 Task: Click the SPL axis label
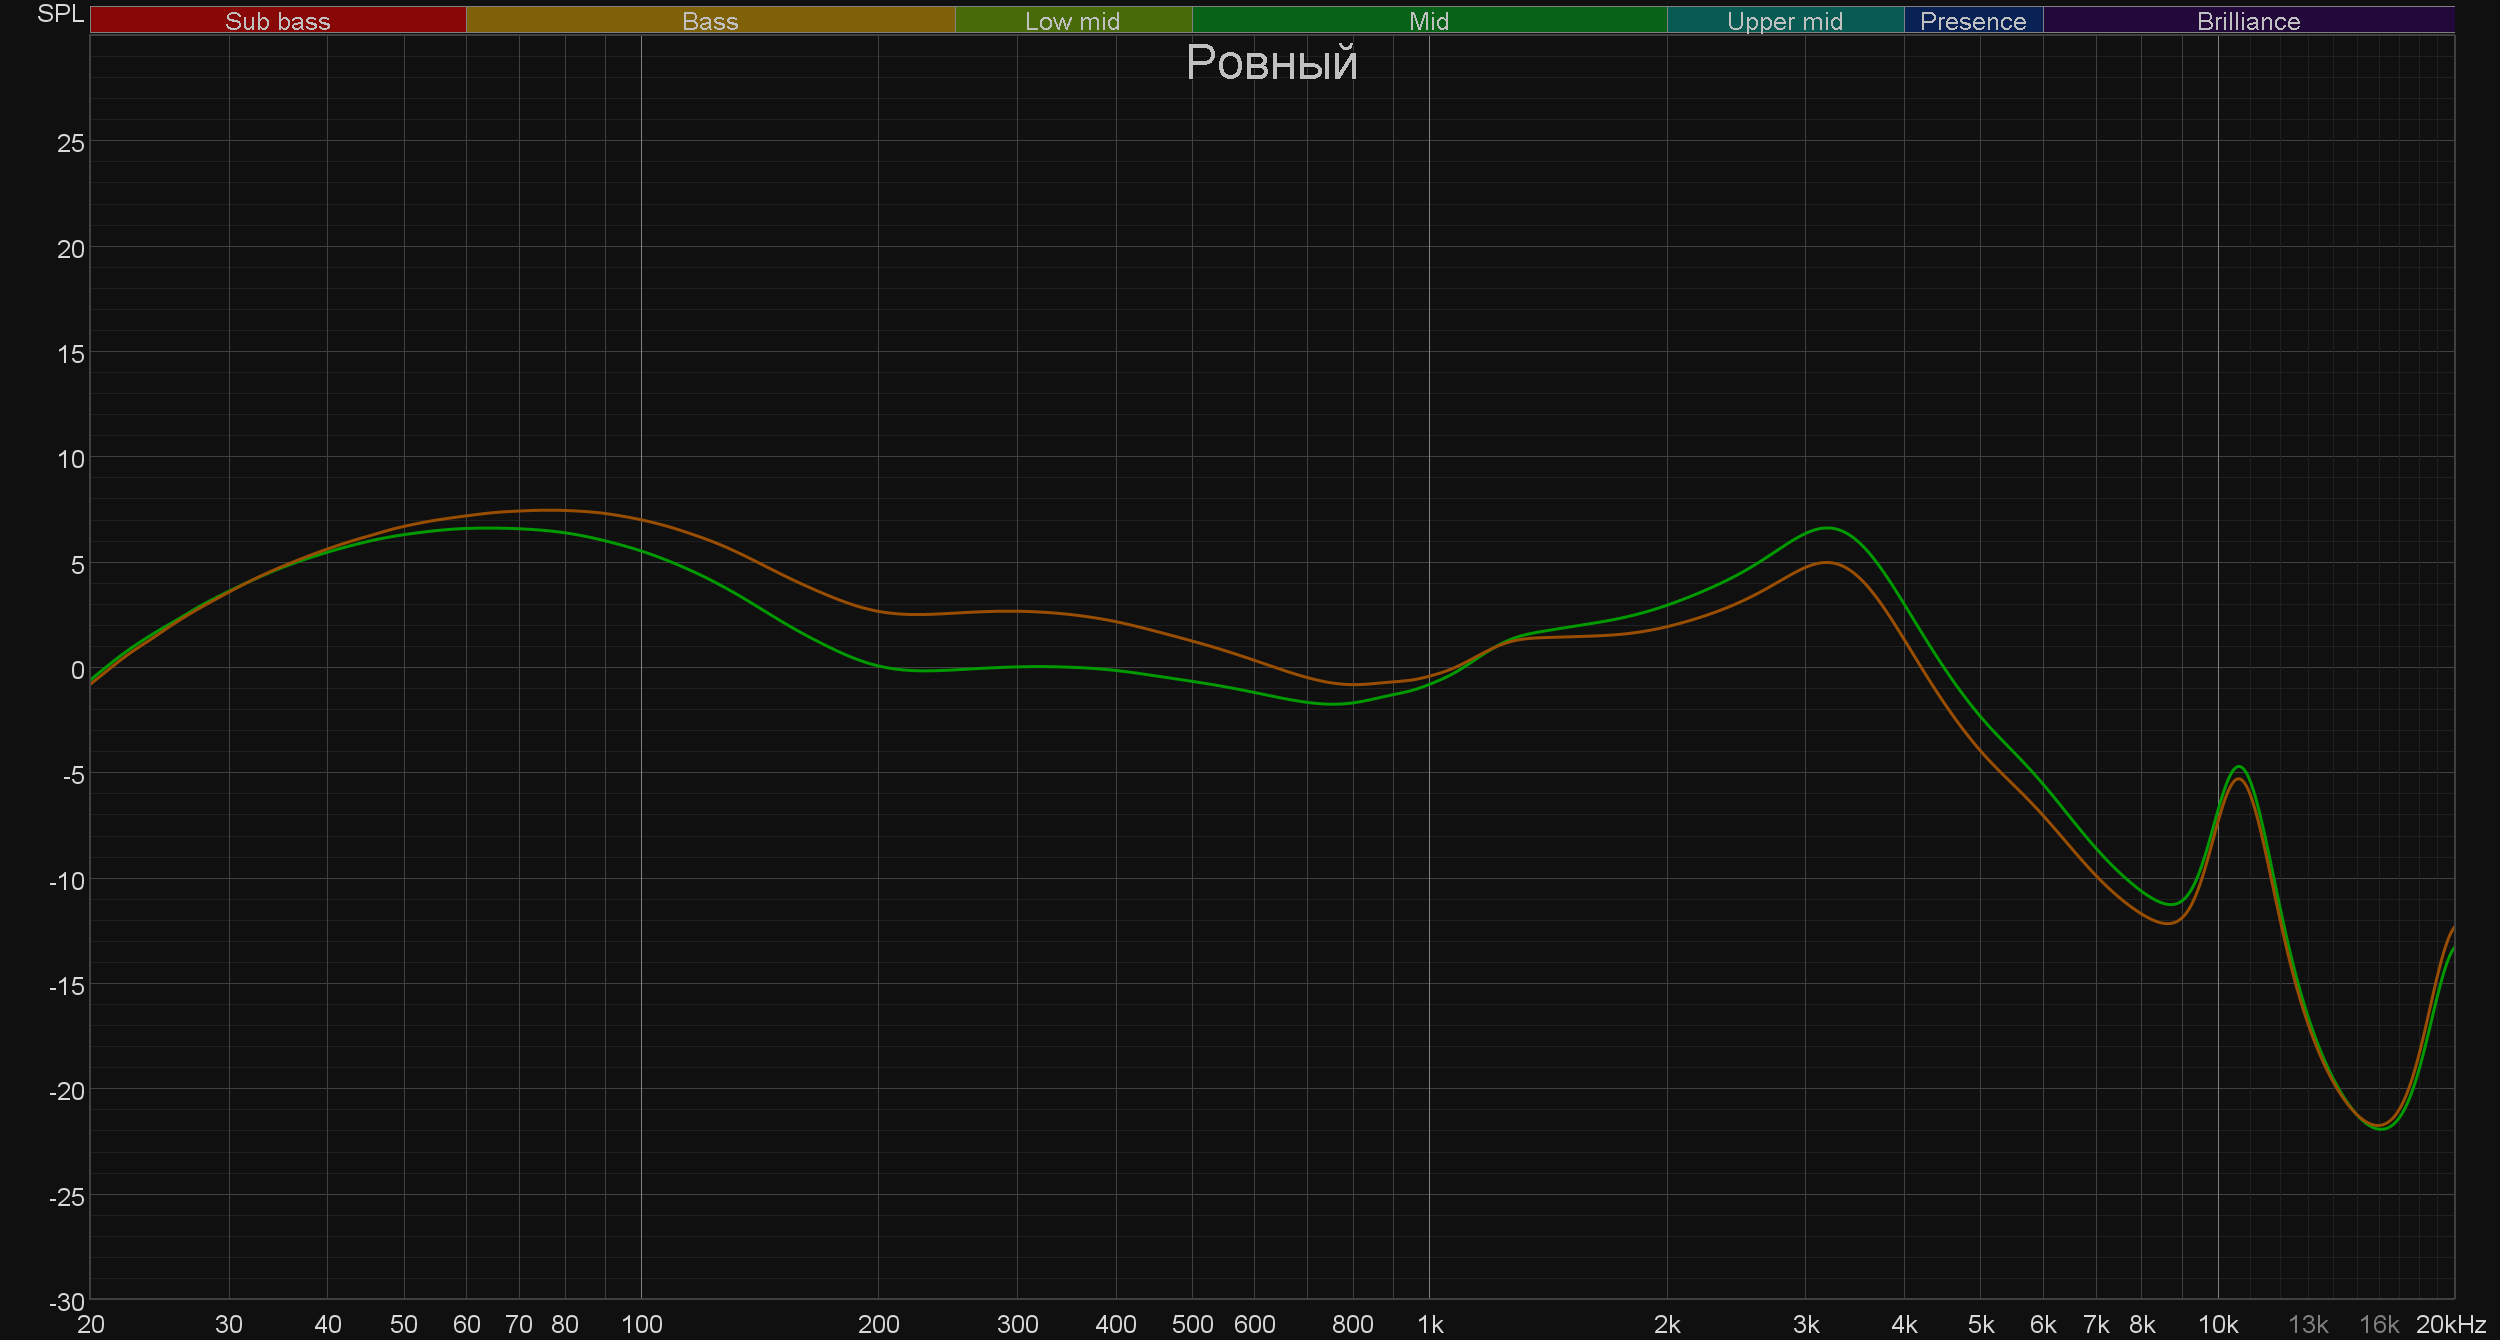tap(60, 14)
